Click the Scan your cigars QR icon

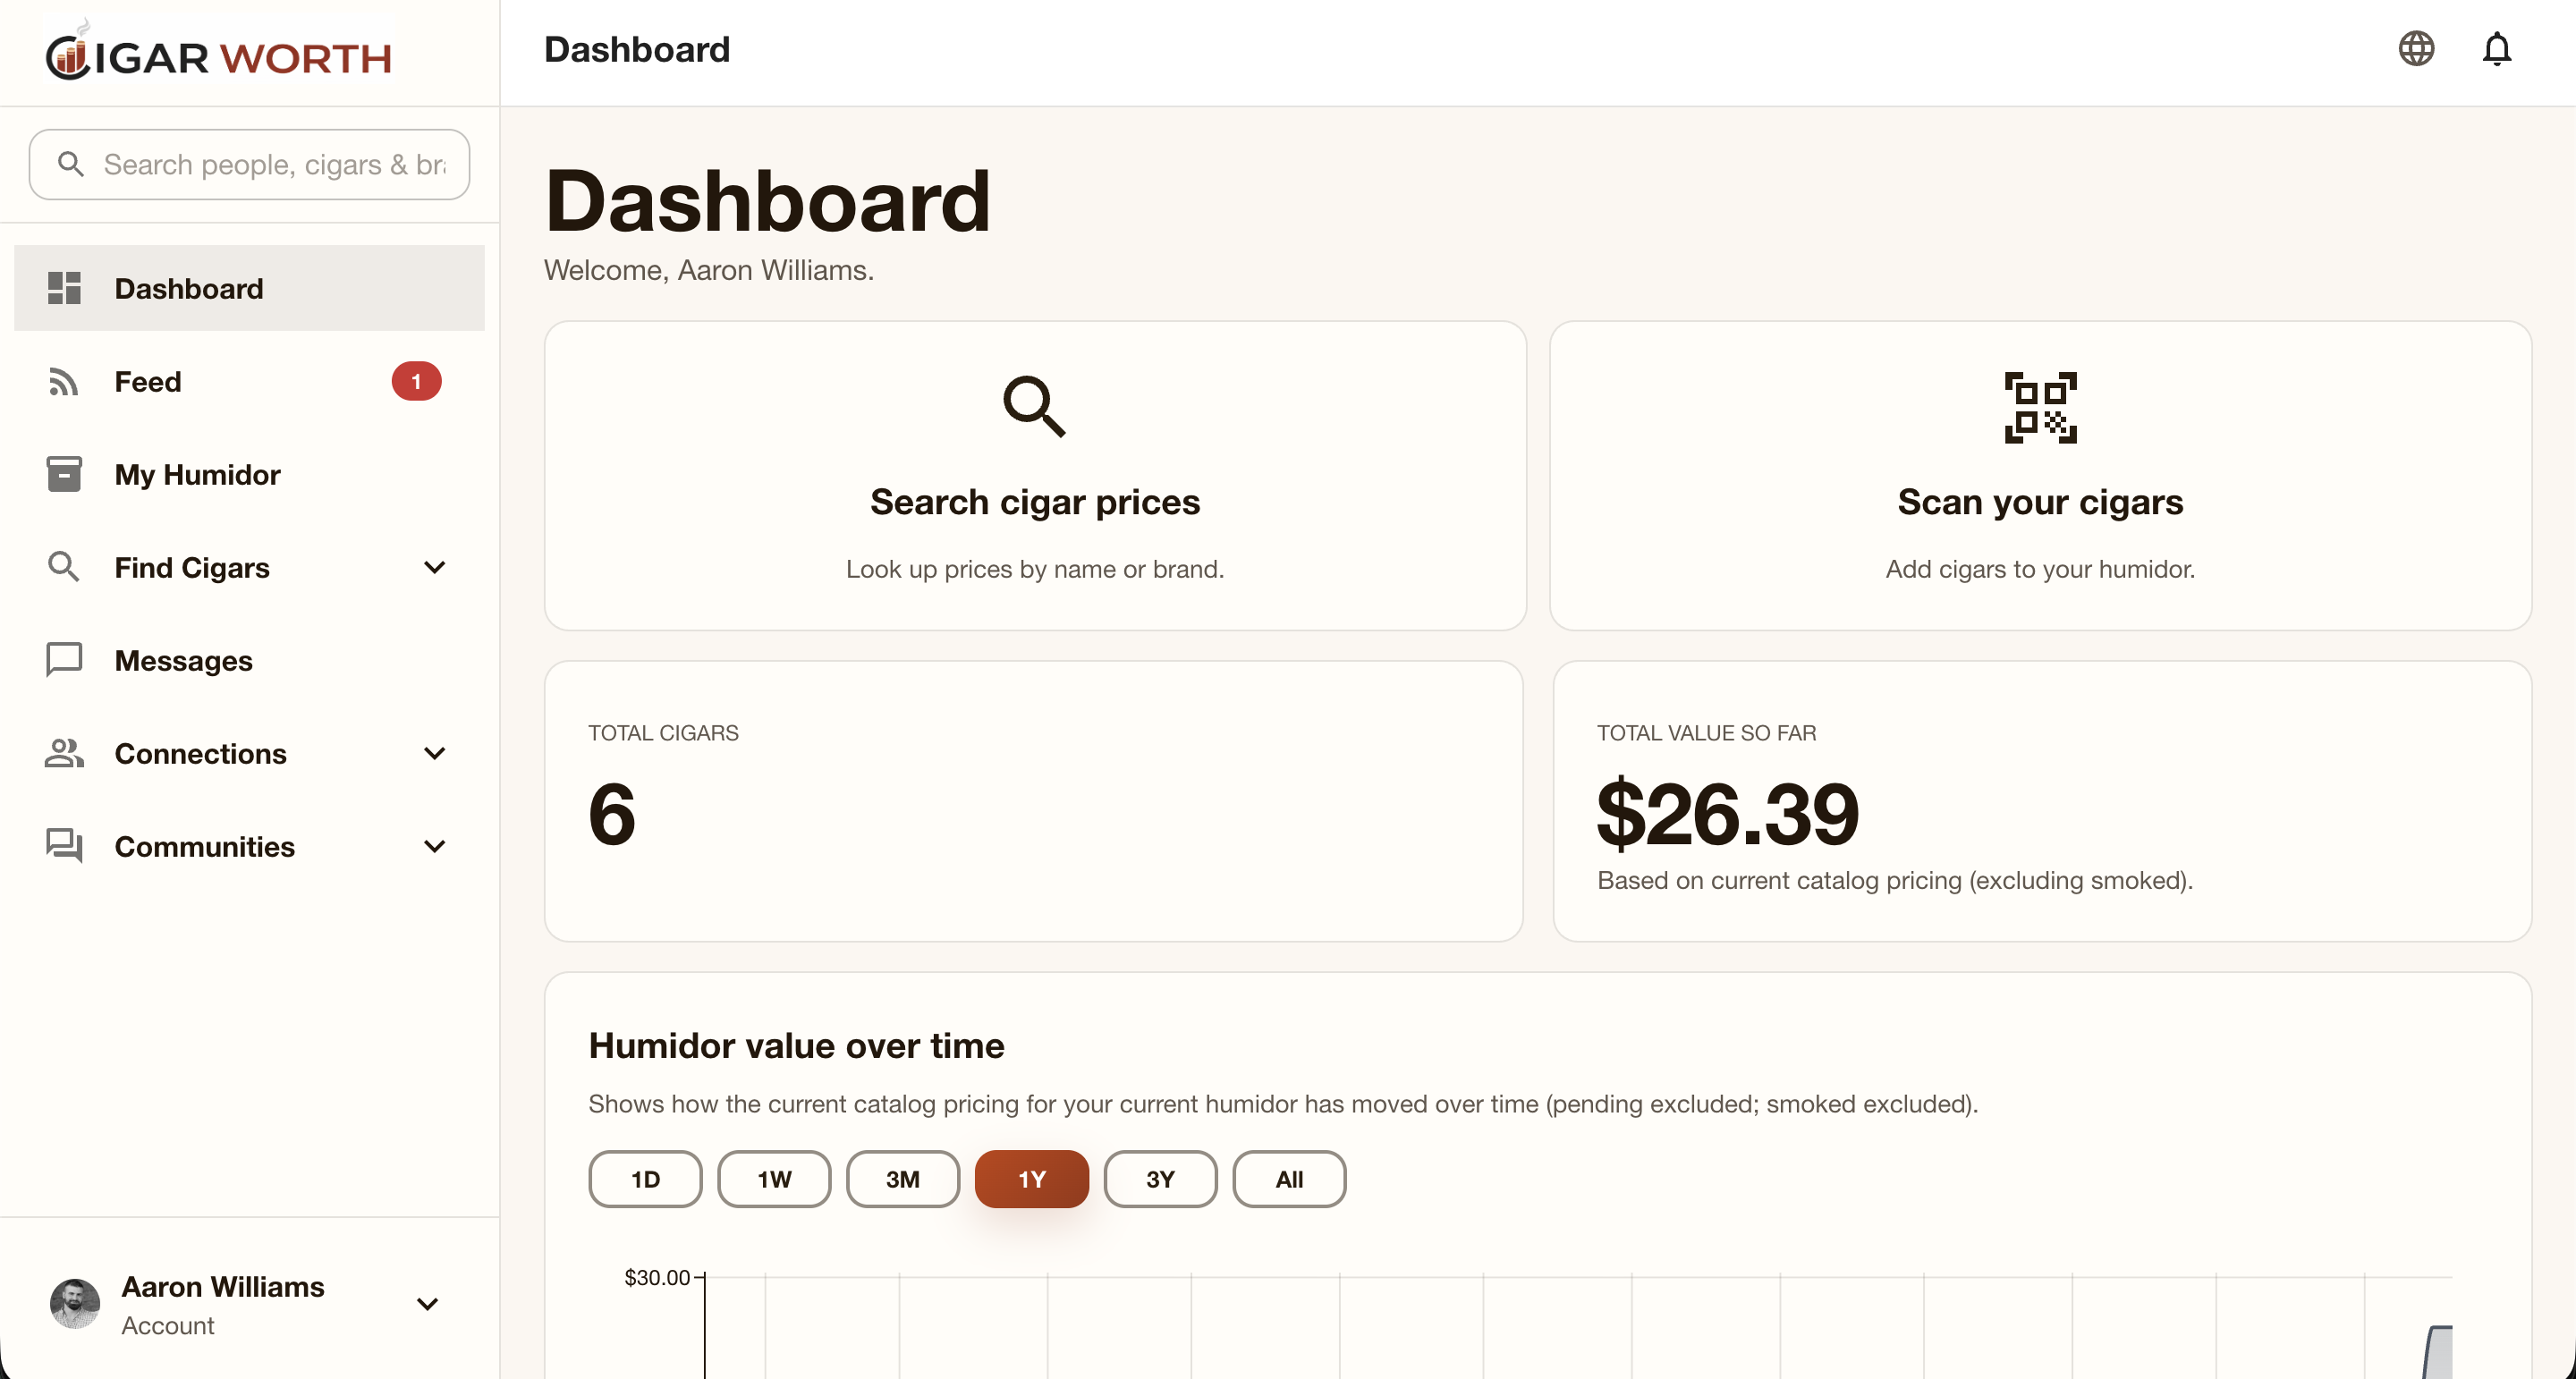click(x=2040, y=407)
